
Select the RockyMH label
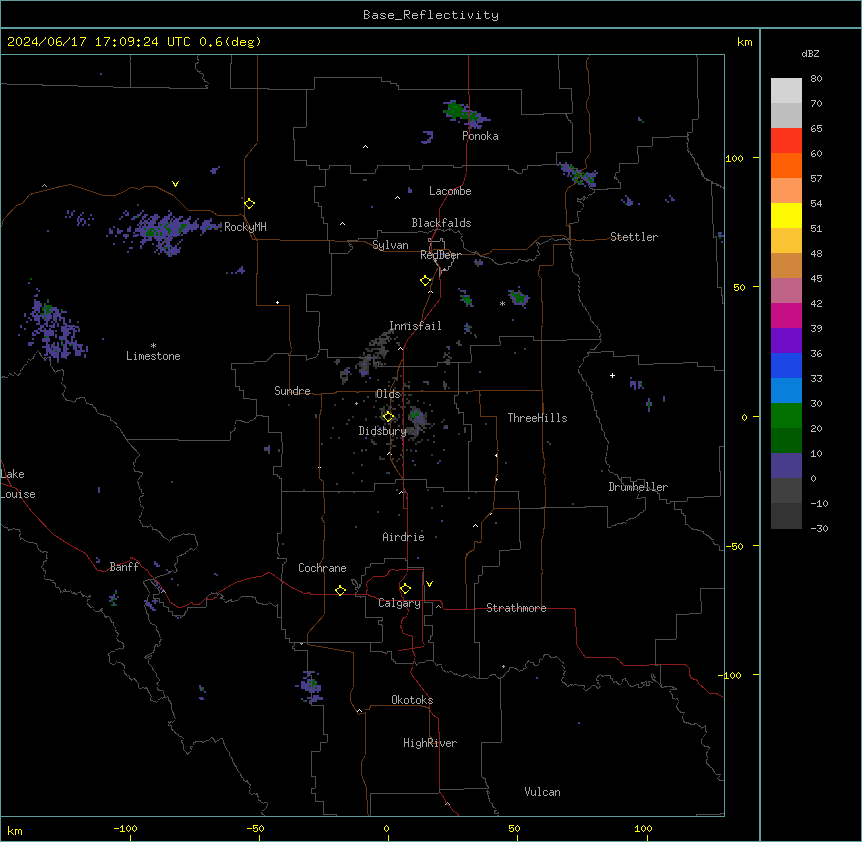pos(245,227)
